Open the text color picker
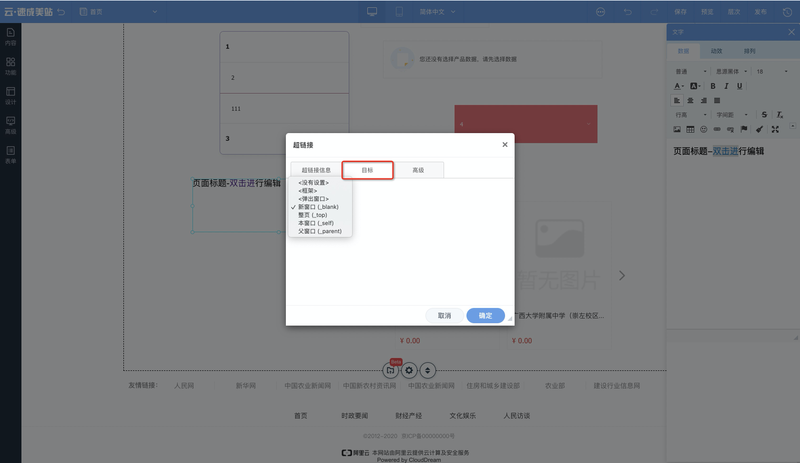The image size is (800, 463). (679, 86)
